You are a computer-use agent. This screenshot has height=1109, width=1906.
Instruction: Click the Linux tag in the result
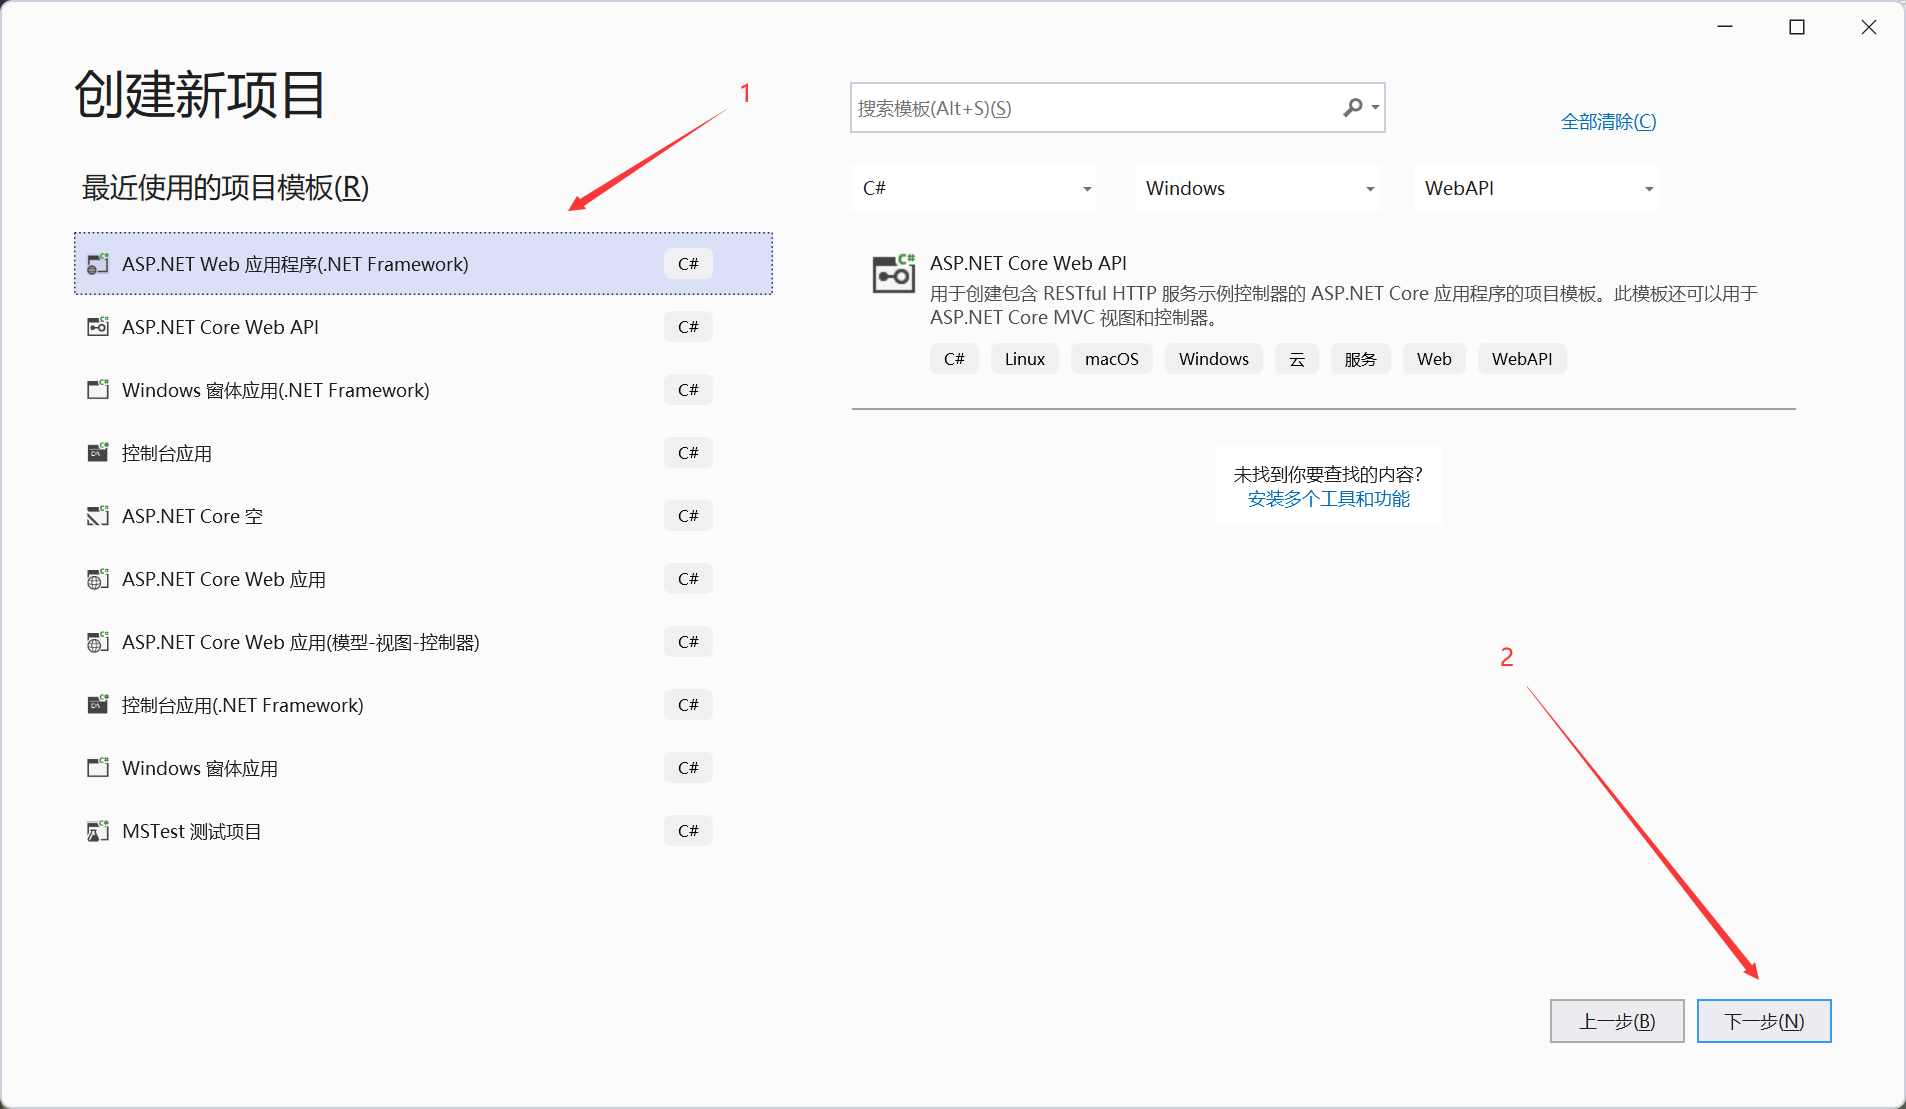tap(1025, 359)
